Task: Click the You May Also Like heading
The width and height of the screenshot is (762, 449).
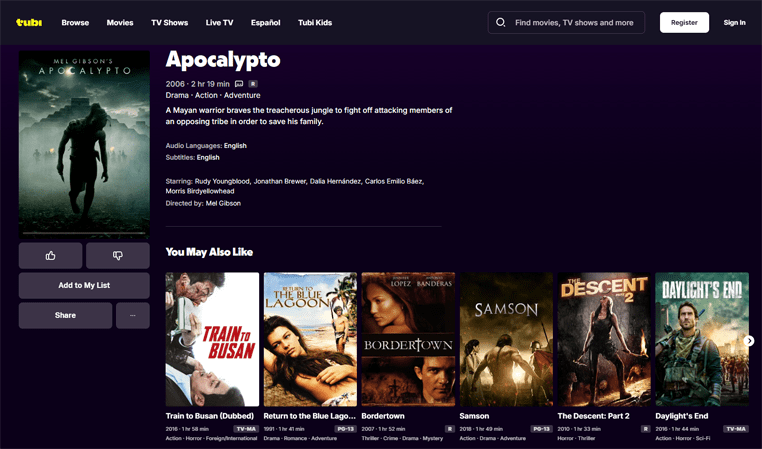Action: 209,252
